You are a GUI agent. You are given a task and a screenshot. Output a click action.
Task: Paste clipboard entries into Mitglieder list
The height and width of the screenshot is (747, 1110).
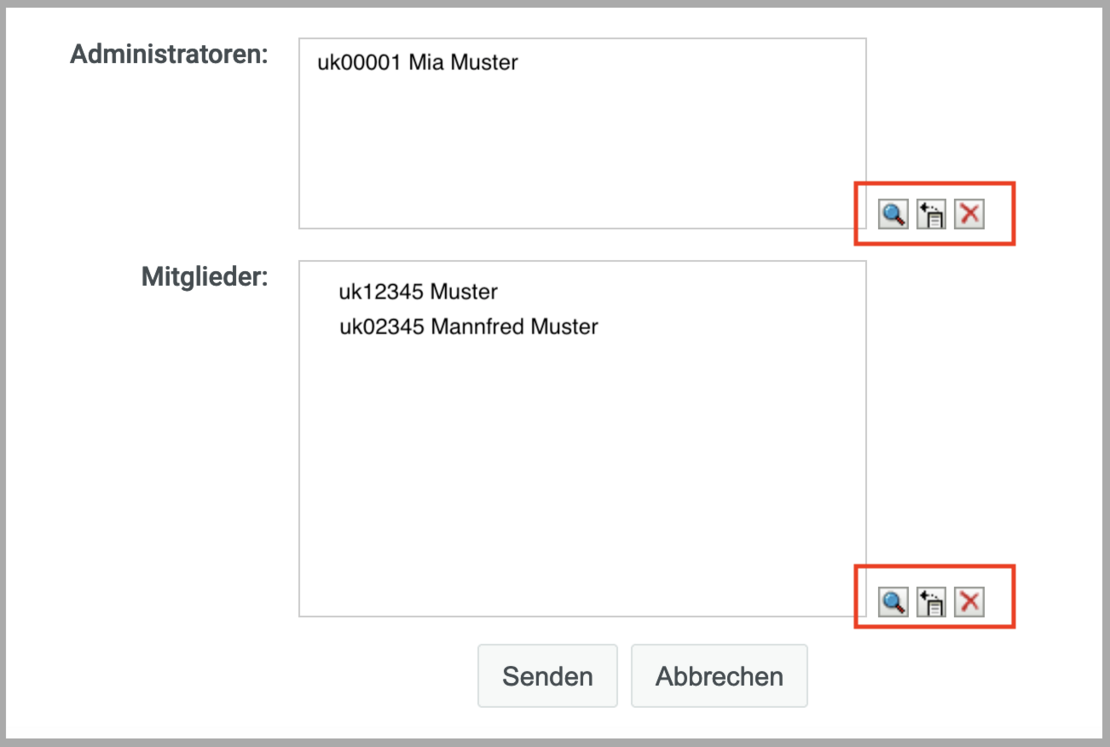931,602
